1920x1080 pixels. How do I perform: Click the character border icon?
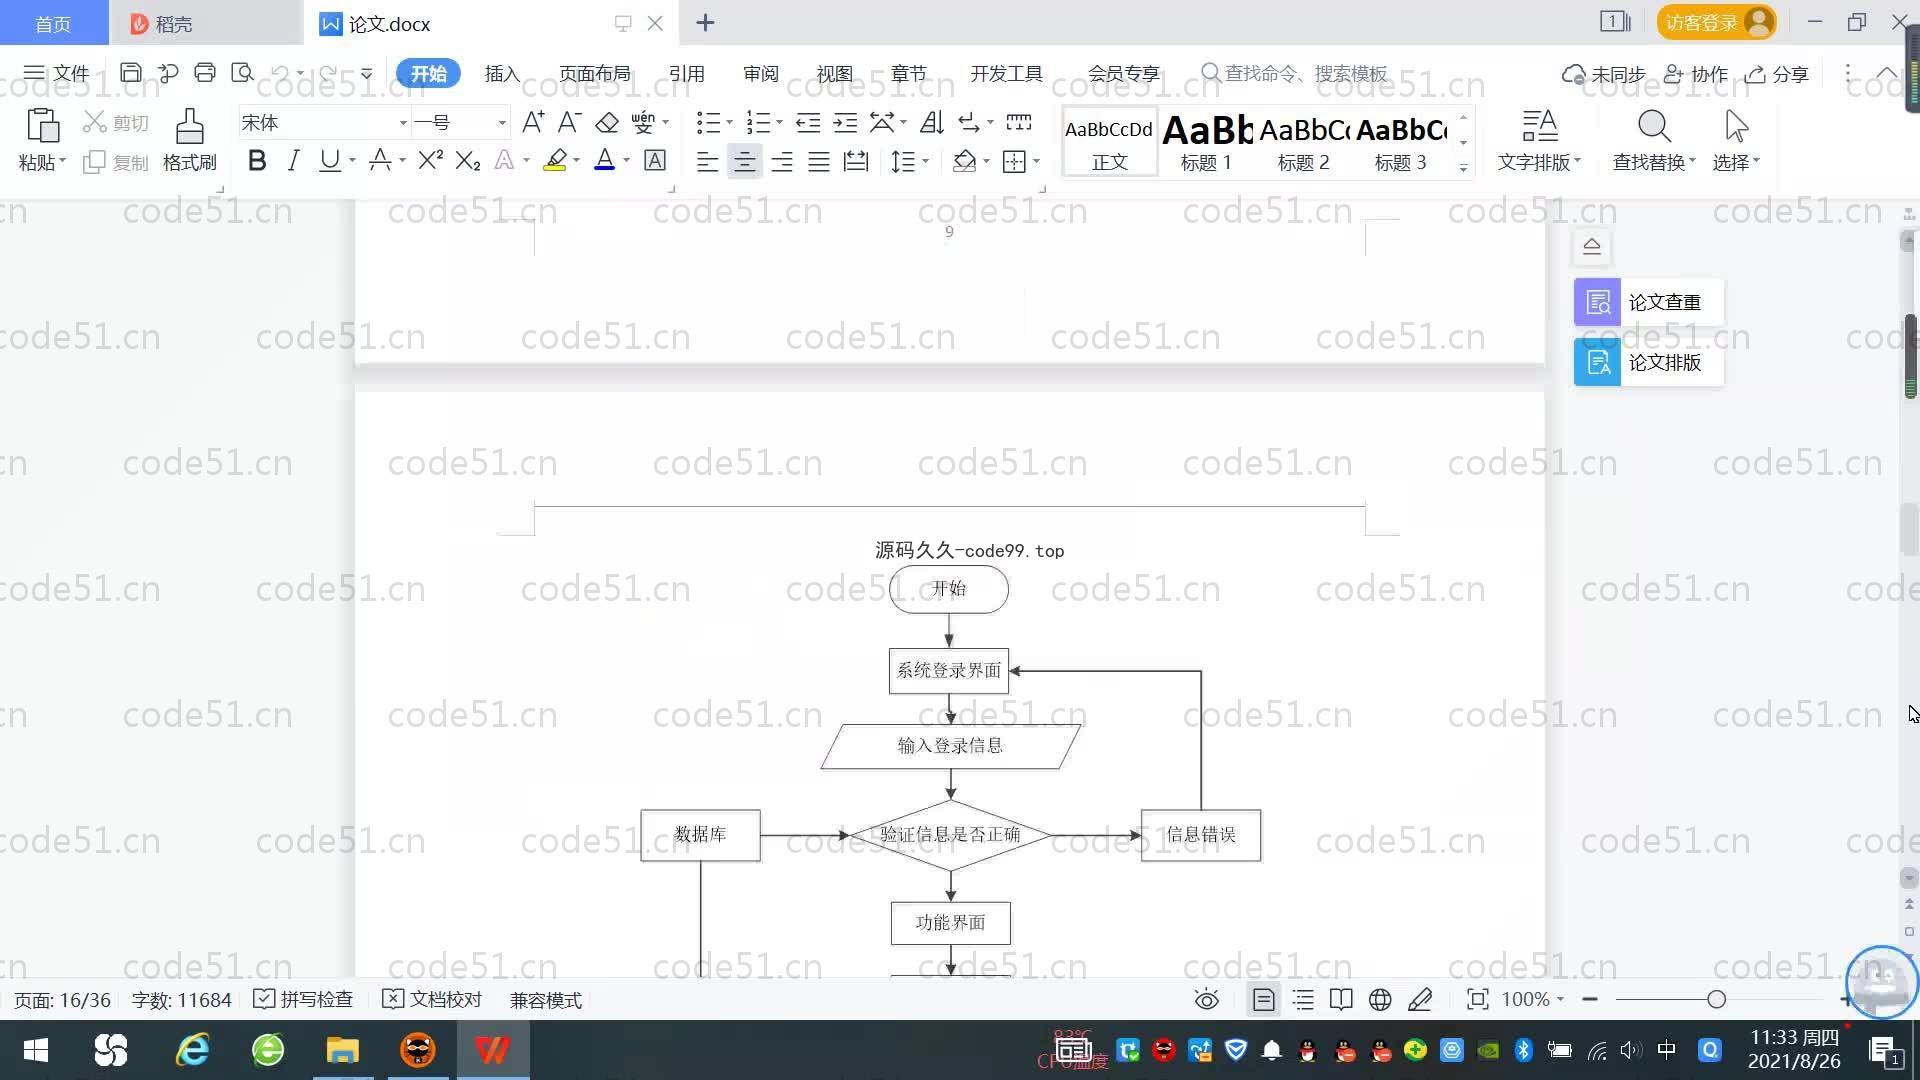655,161
